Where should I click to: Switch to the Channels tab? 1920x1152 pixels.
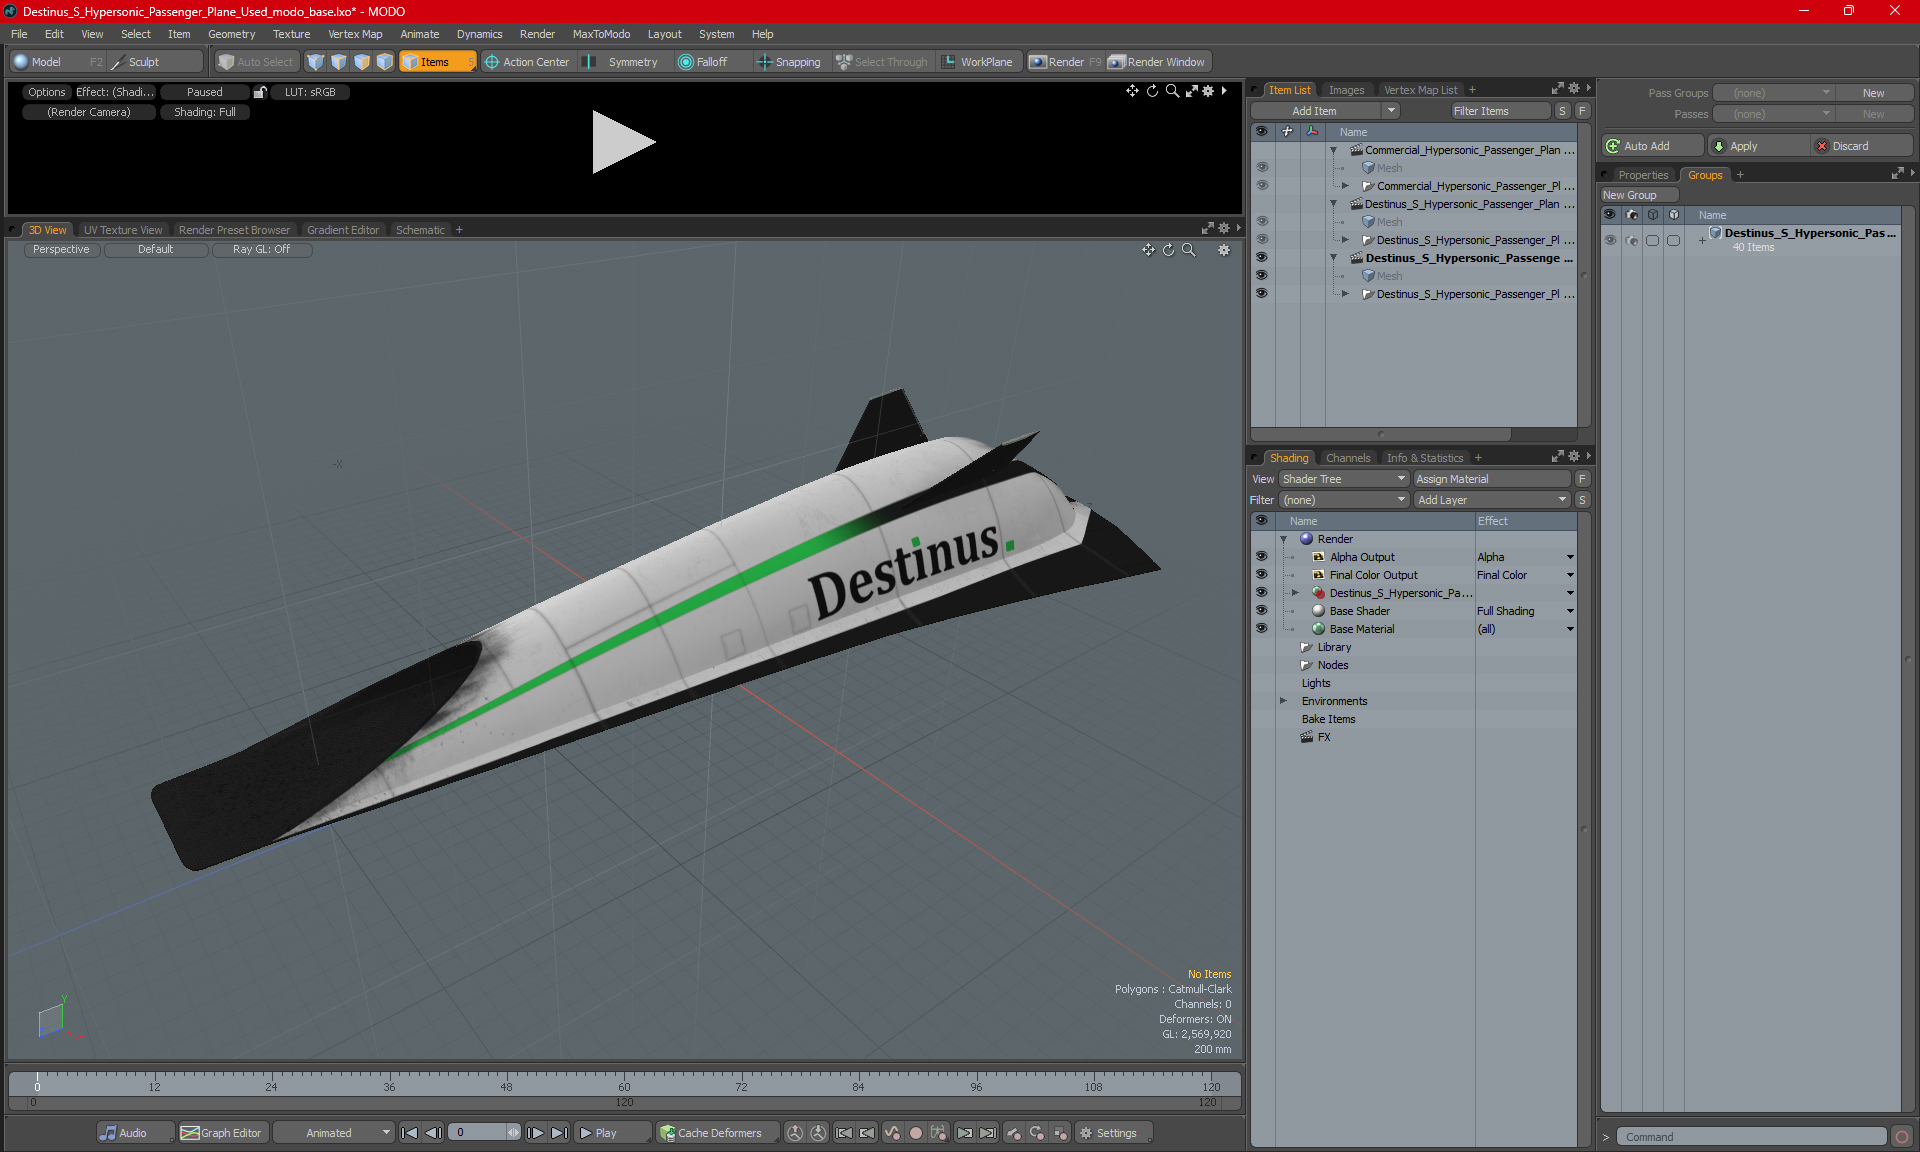pyautogui.click(x=1348, y=458)
